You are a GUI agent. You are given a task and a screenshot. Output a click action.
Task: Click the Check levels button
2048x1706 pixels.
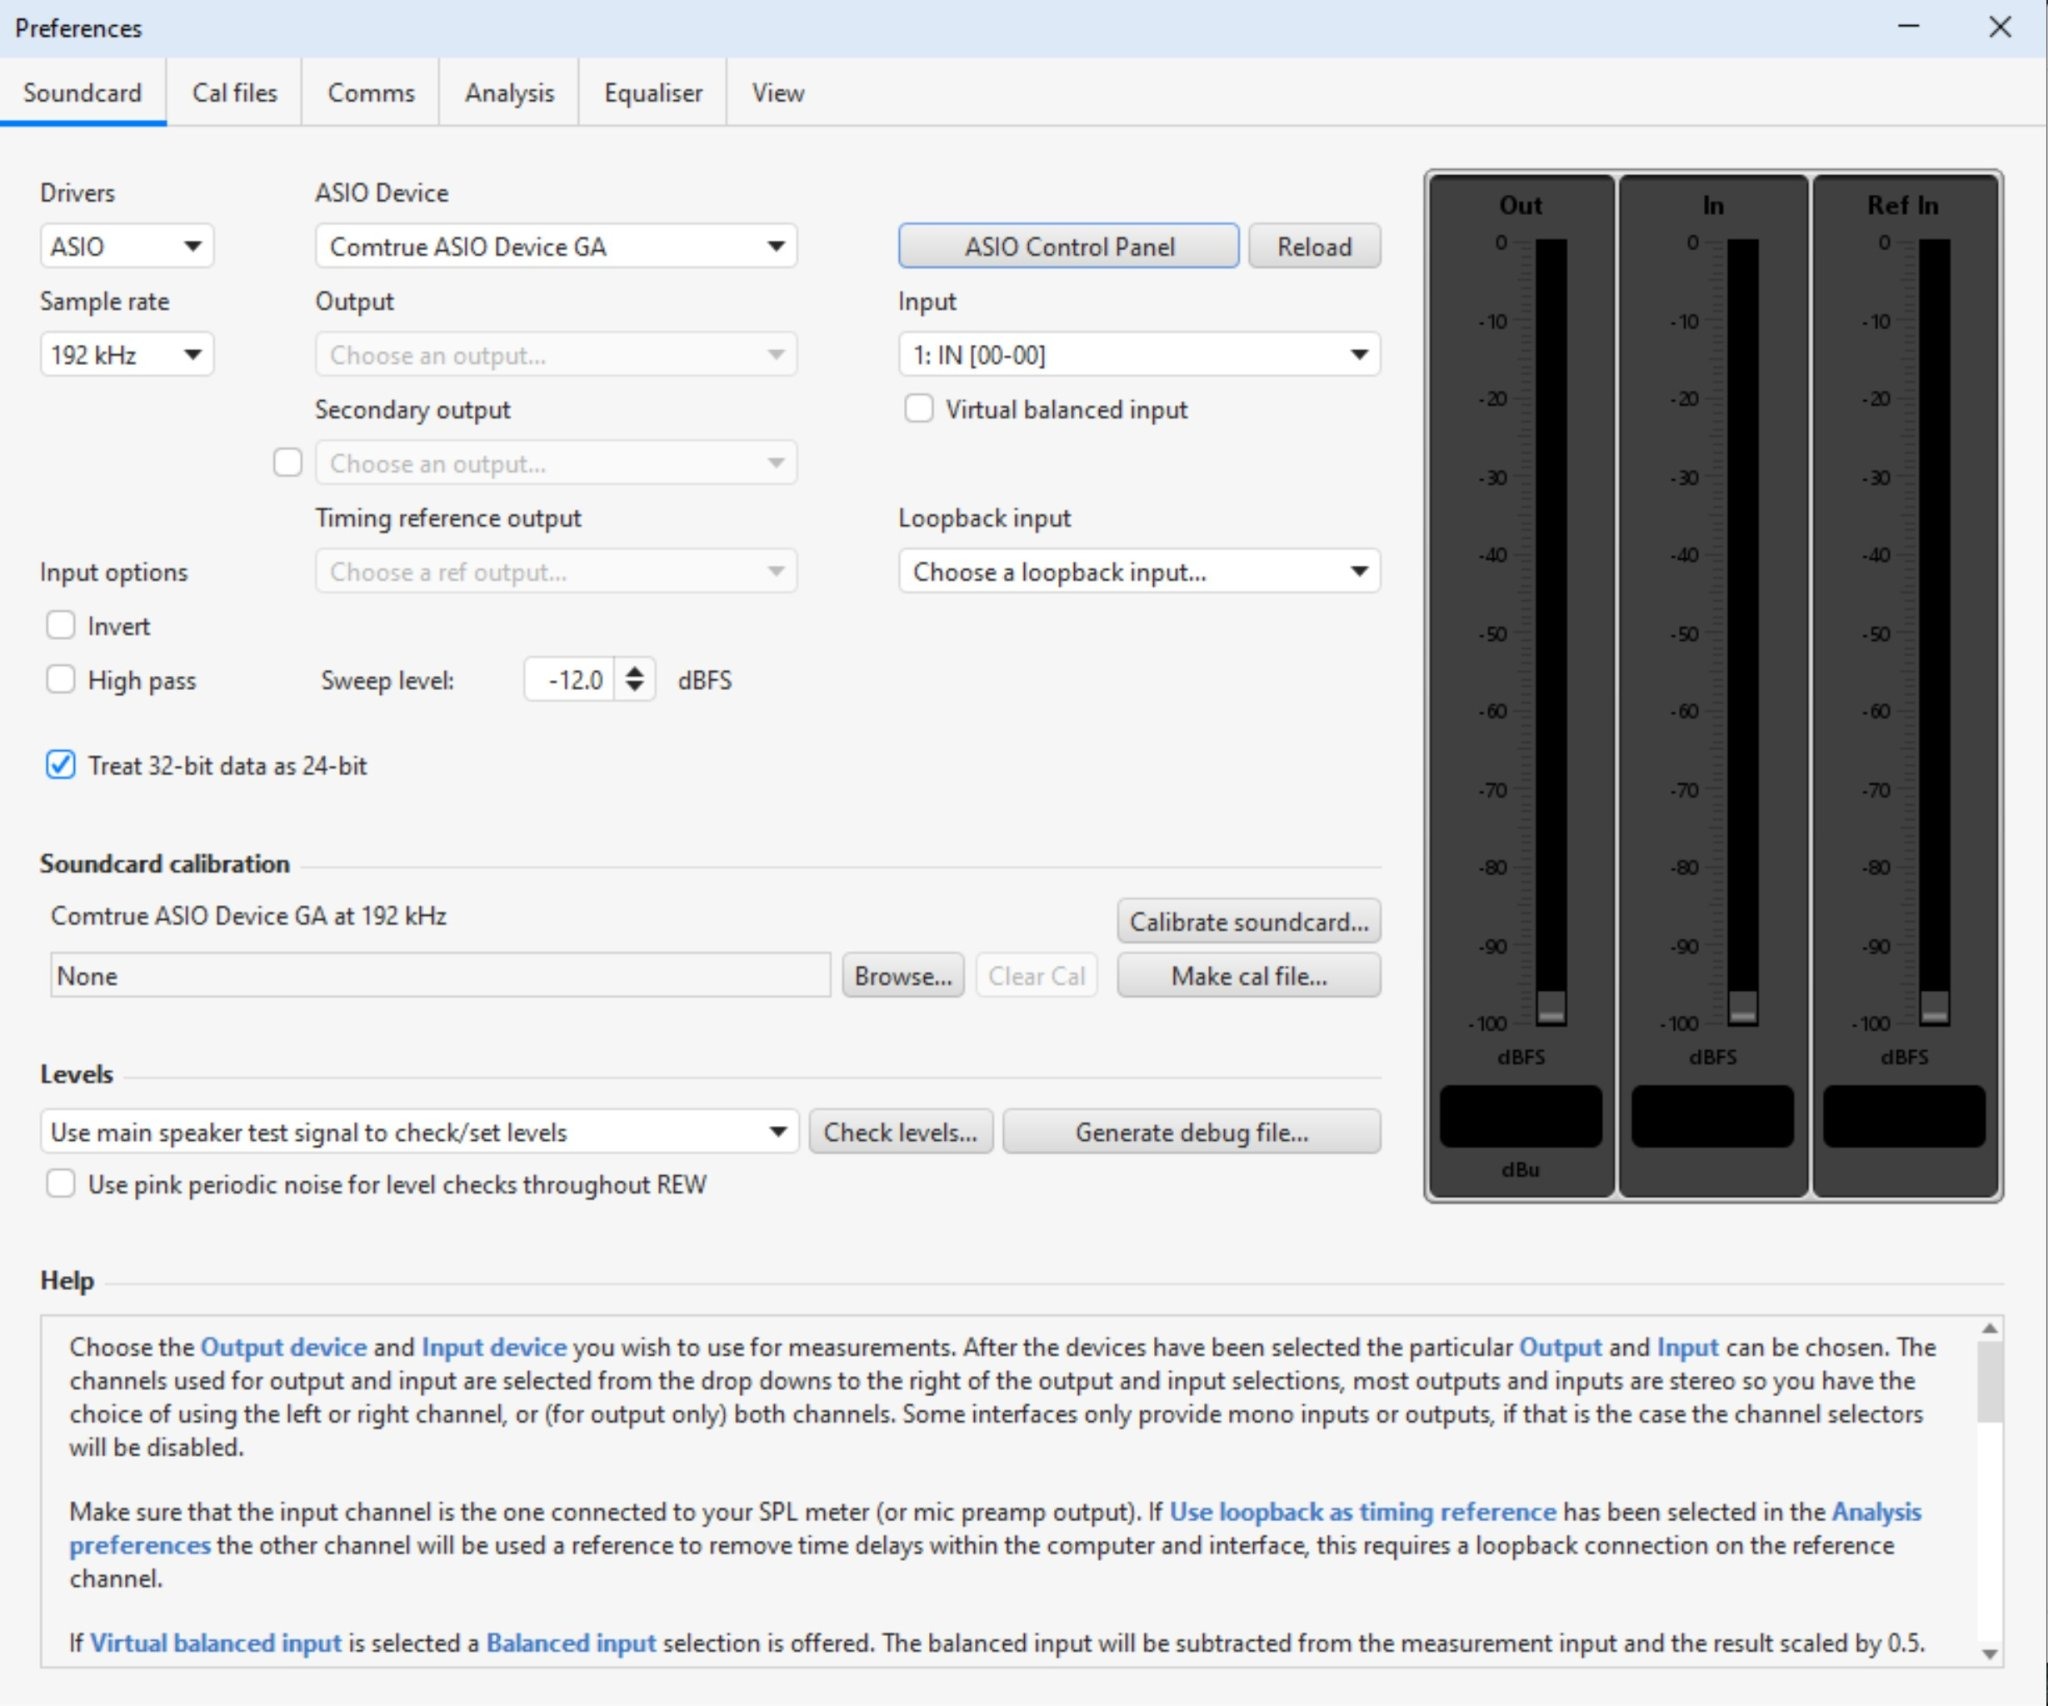point(901,1132)
